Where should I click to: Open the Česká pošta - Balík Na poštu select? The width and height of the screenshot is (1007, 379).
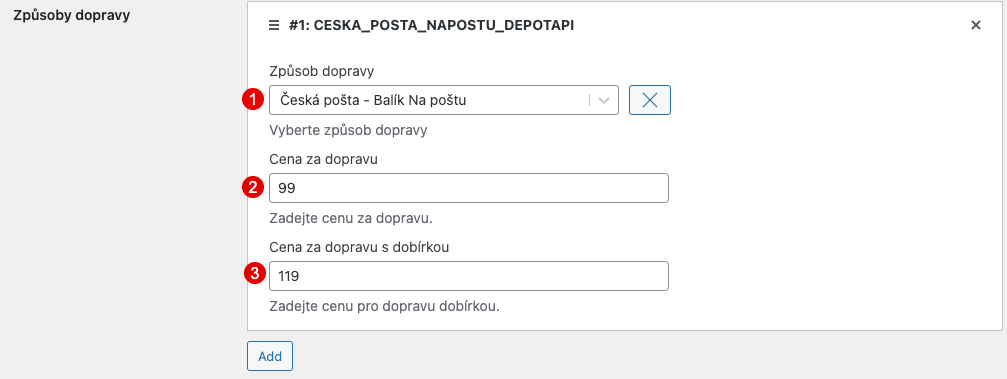(444, 100)
